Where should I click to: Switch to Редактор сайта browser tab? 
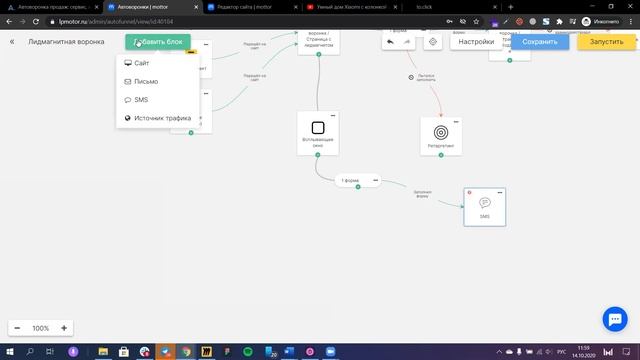coord(251,7)
